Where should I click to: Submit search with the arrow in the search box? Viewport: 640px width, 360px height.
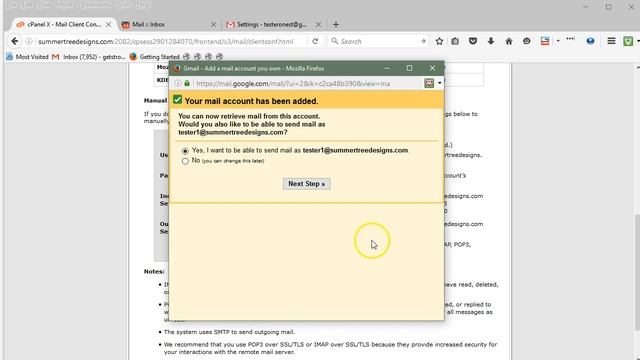pos(423,41)
